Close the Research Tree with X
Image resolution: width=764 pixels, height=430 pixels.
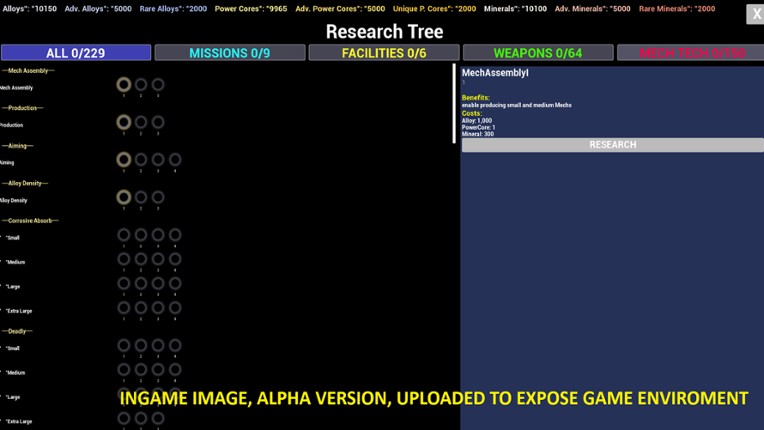[x=755, y=13]
